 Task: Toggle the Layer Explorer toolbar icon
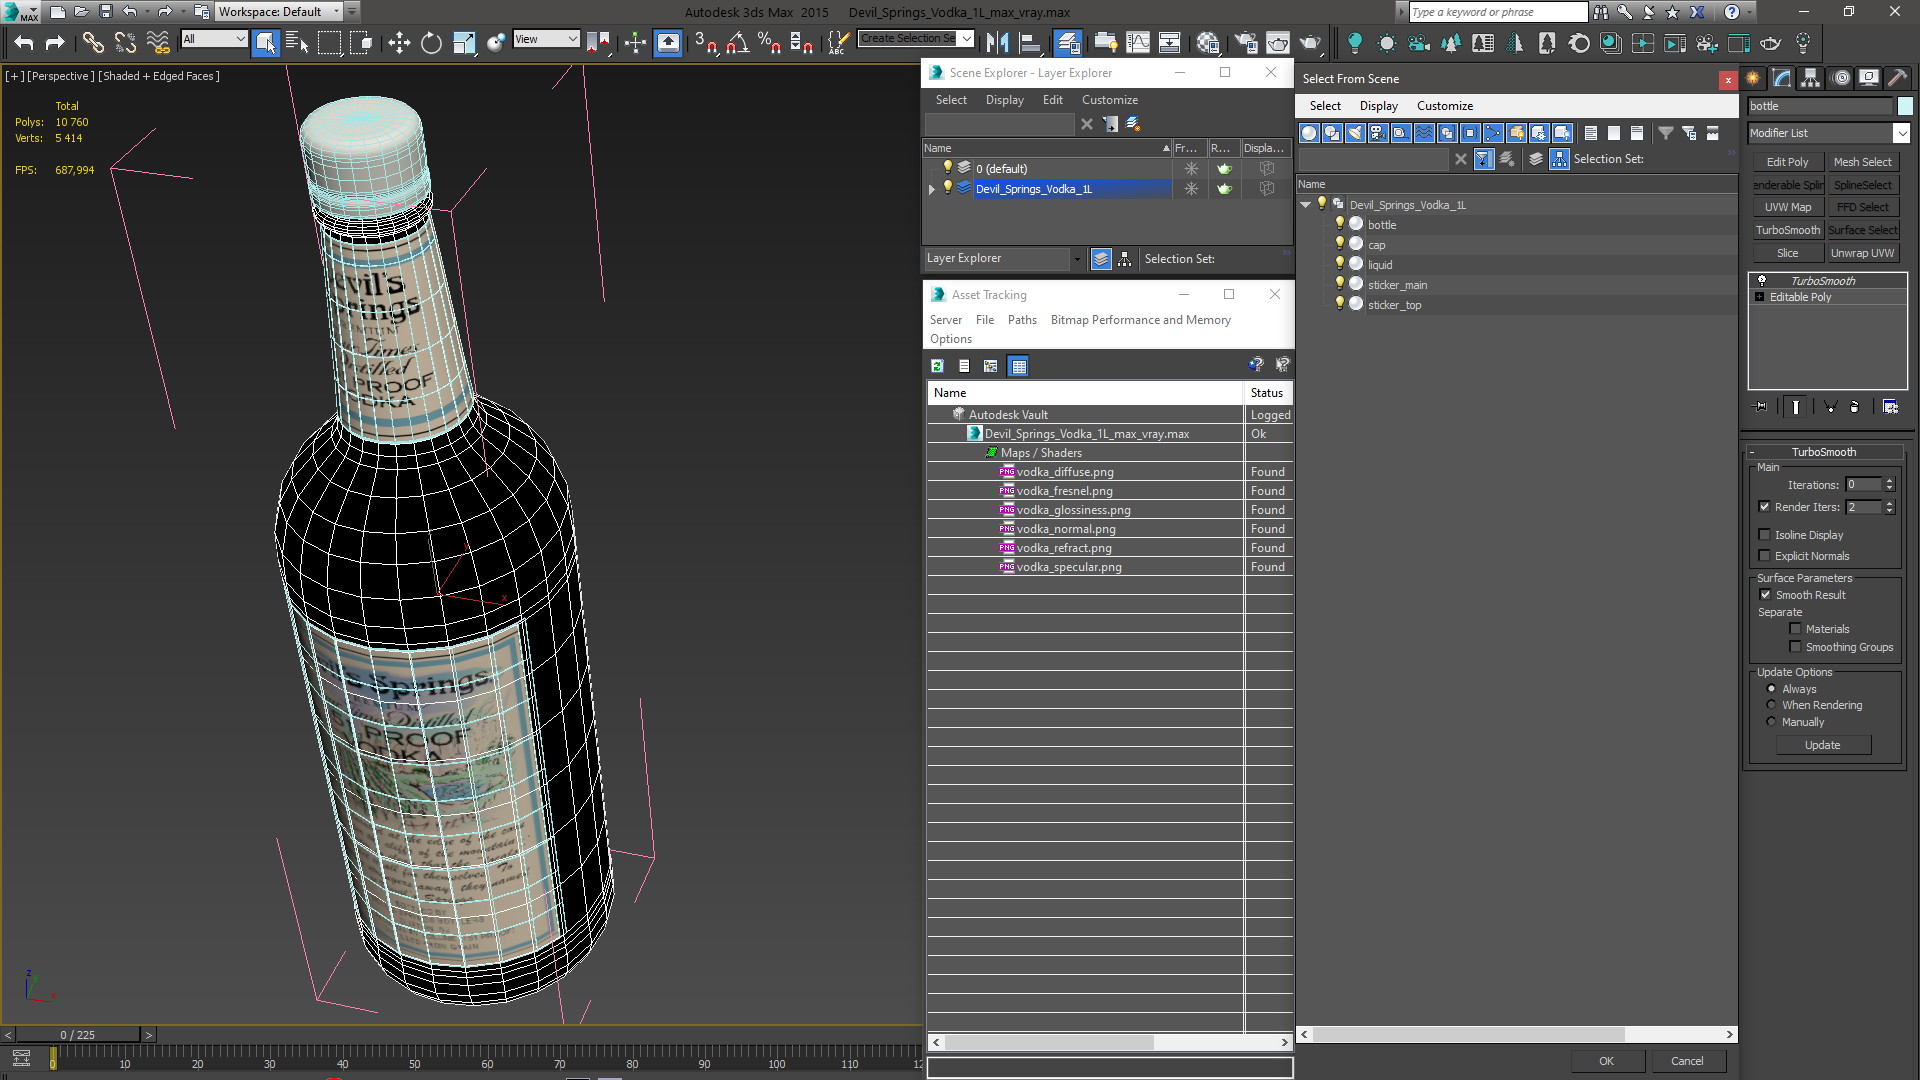point(1068,42)
